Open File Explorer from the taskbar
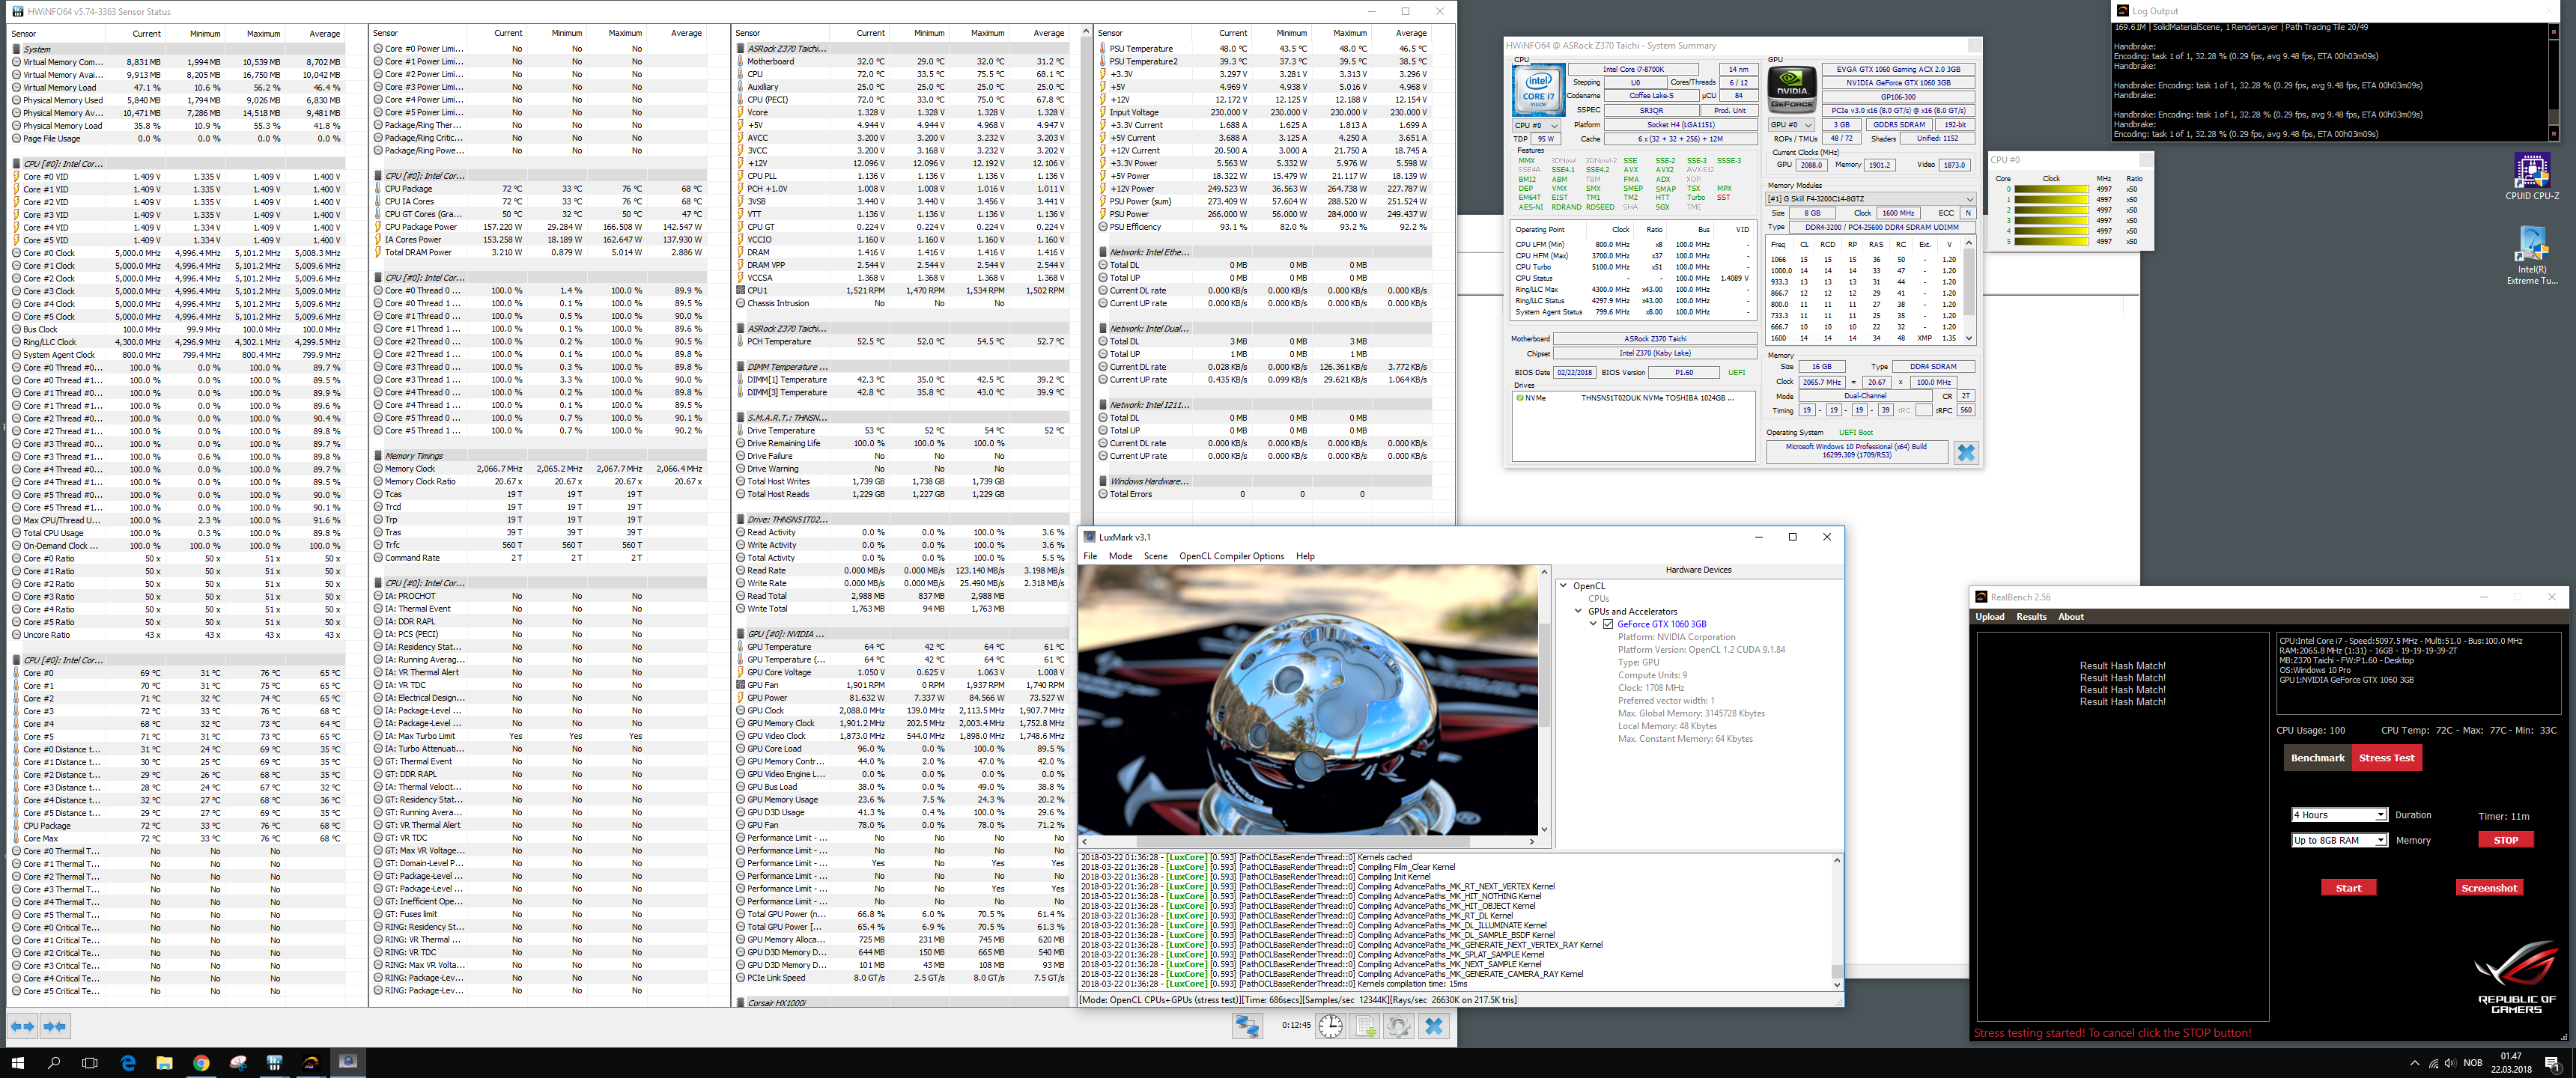This screenshot has width=2576, height=1078. (x=164, y=1062)
